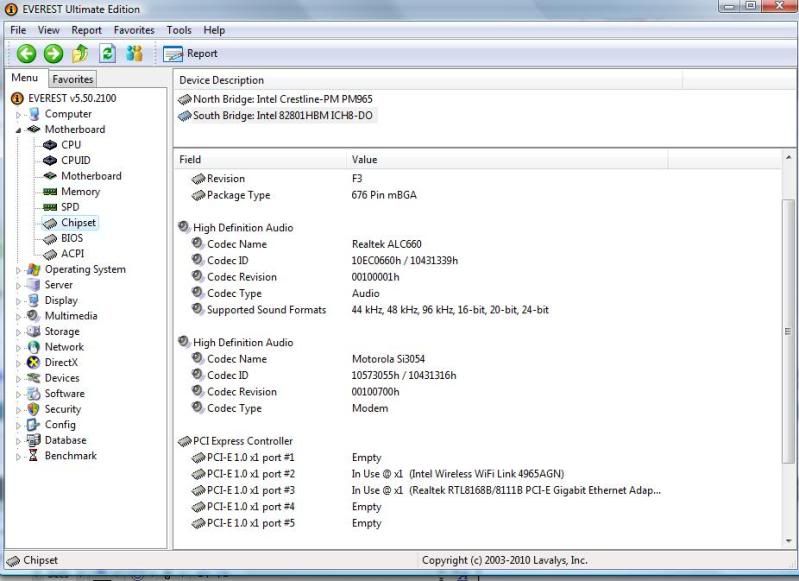Expand the Display tree node
The width and height of the screenshot is (799, 581).
[18, 301]
